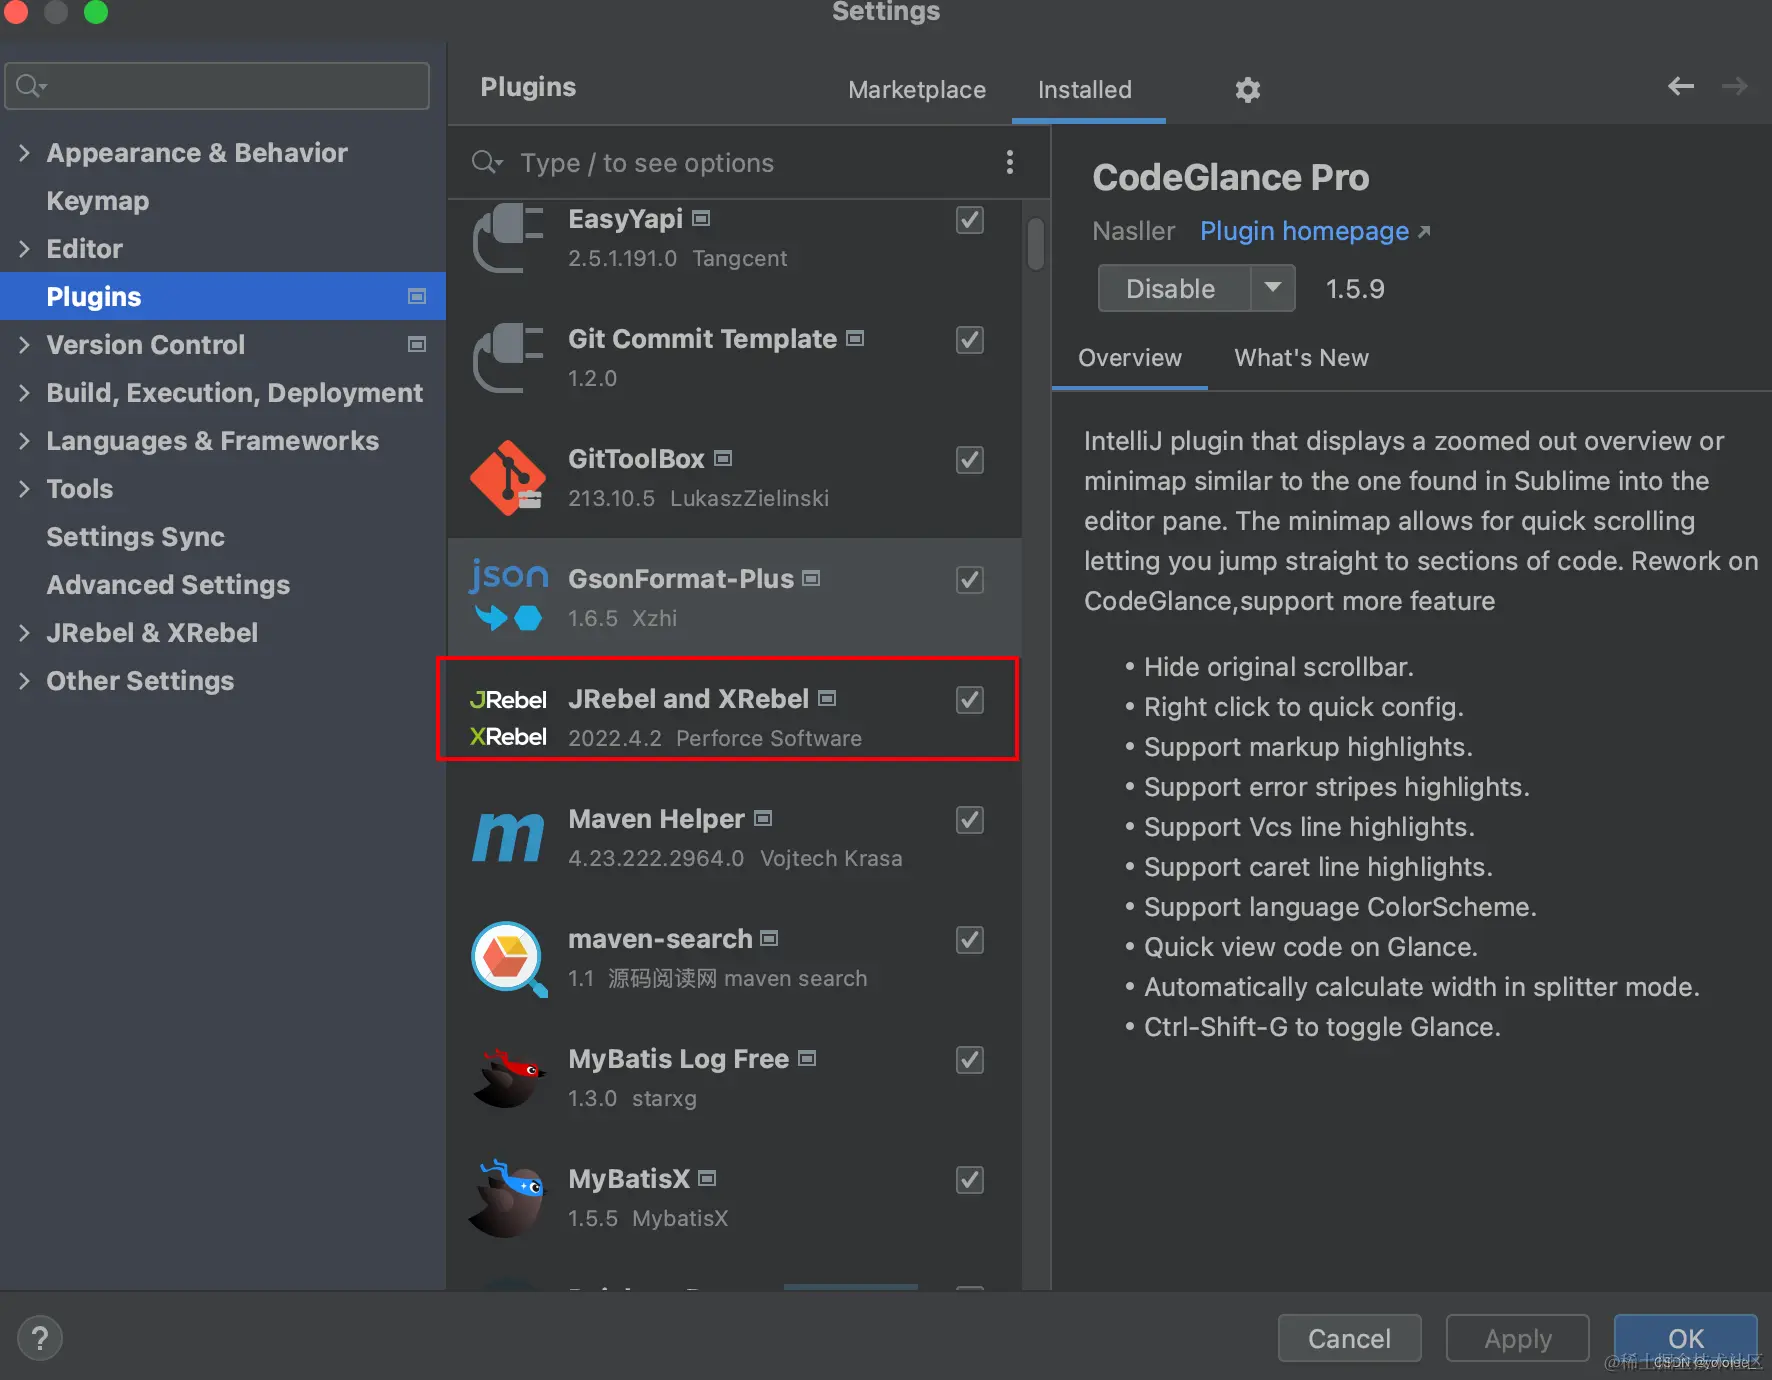Click the JRebel and XRebel logo icon
The height and width of the screenshot is (1380, 1772).
click(x=508, y=718)
